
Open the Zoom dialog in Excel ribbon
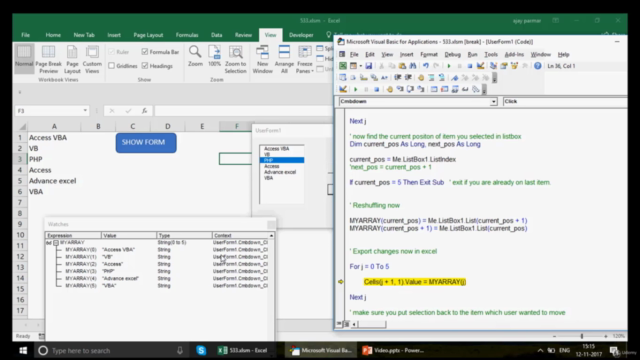coord(195,56)
